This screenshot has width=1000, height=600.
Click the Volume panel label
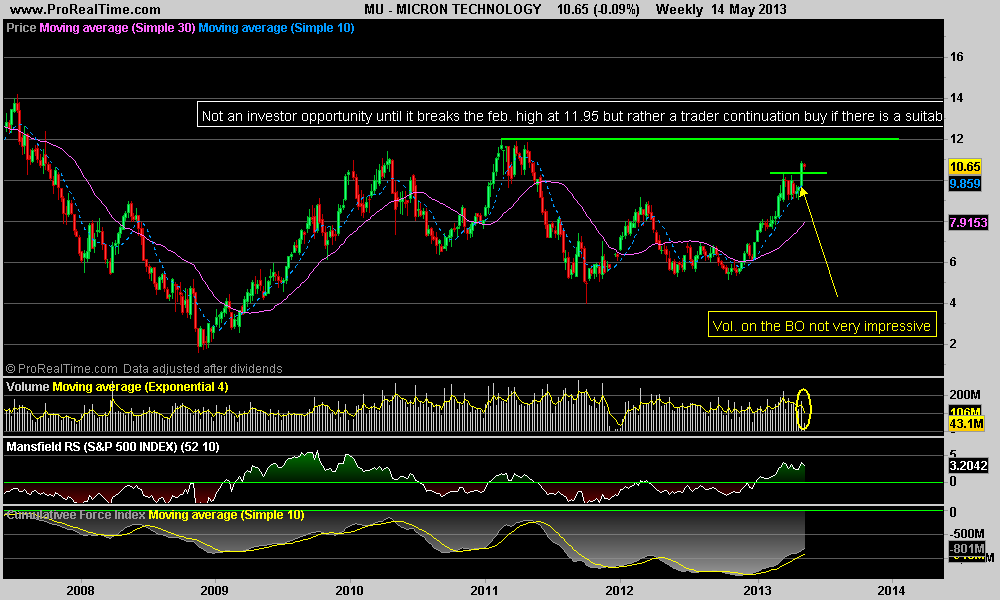pos(27,387)
